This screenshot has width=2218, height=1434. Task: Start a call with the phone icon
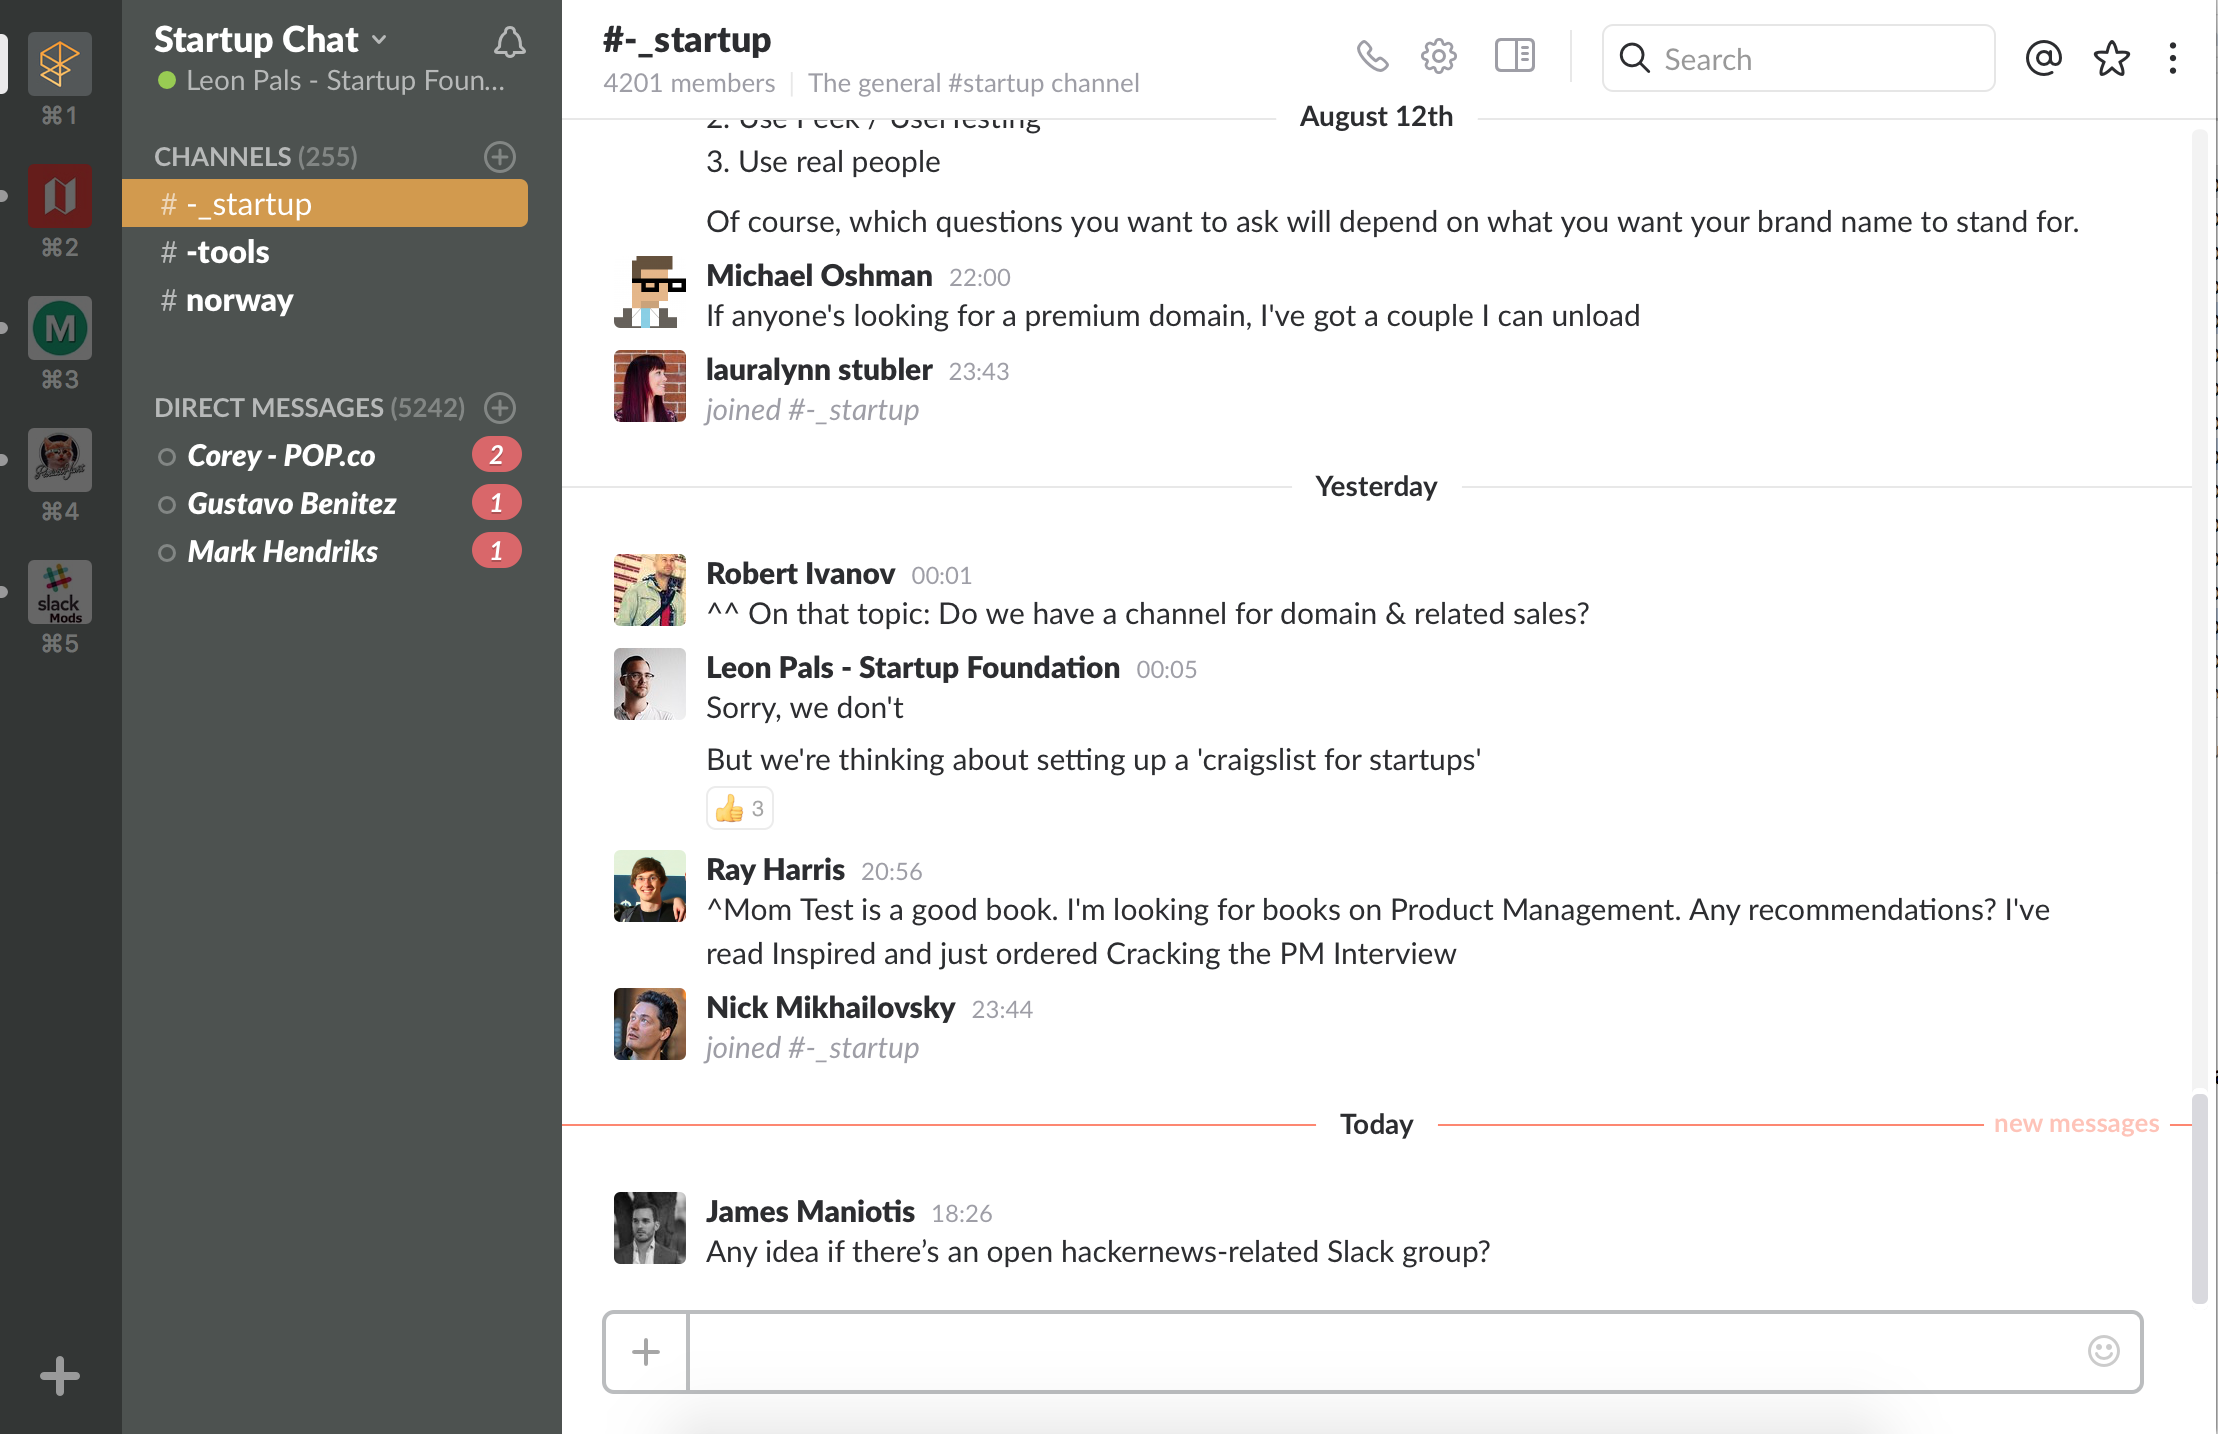coord(1372,57)
